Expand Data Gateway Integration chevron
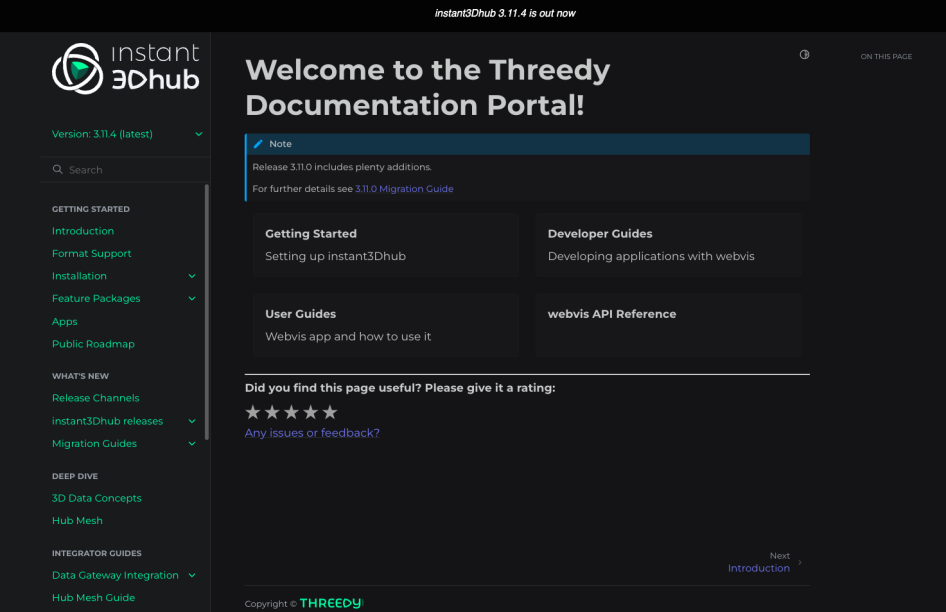Image resolution: width=946 pixels, height=612 pixels. pos(192,575)
